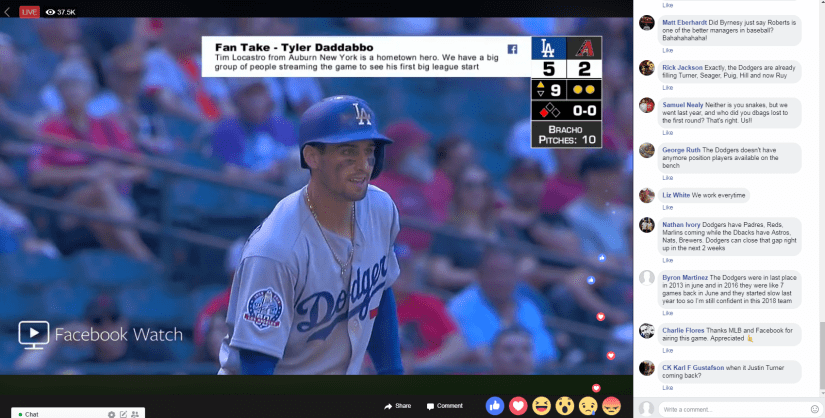This screenshot has width=825, height=418.
Task: Like Nathan Ivory's comment
Action: tap(667, 260)
